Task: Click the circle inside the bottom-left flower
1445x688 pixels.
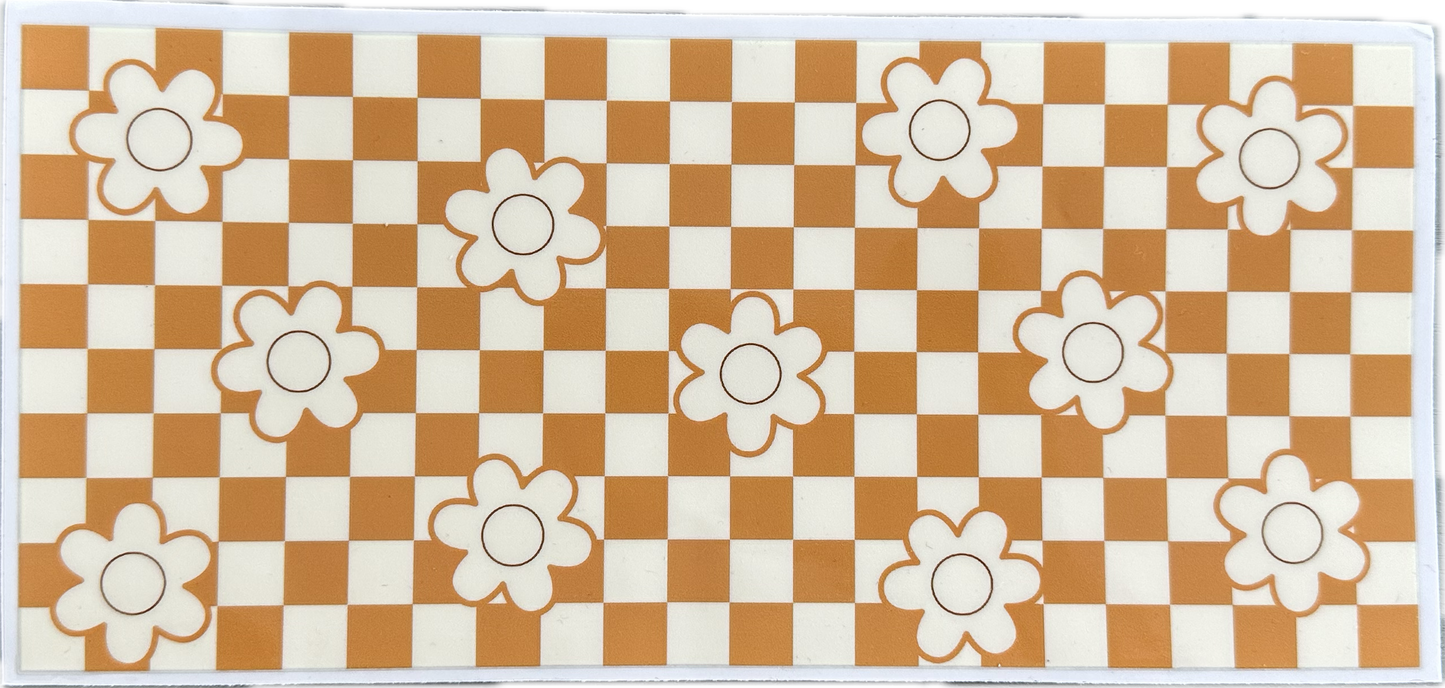Action: coord(133,583)
